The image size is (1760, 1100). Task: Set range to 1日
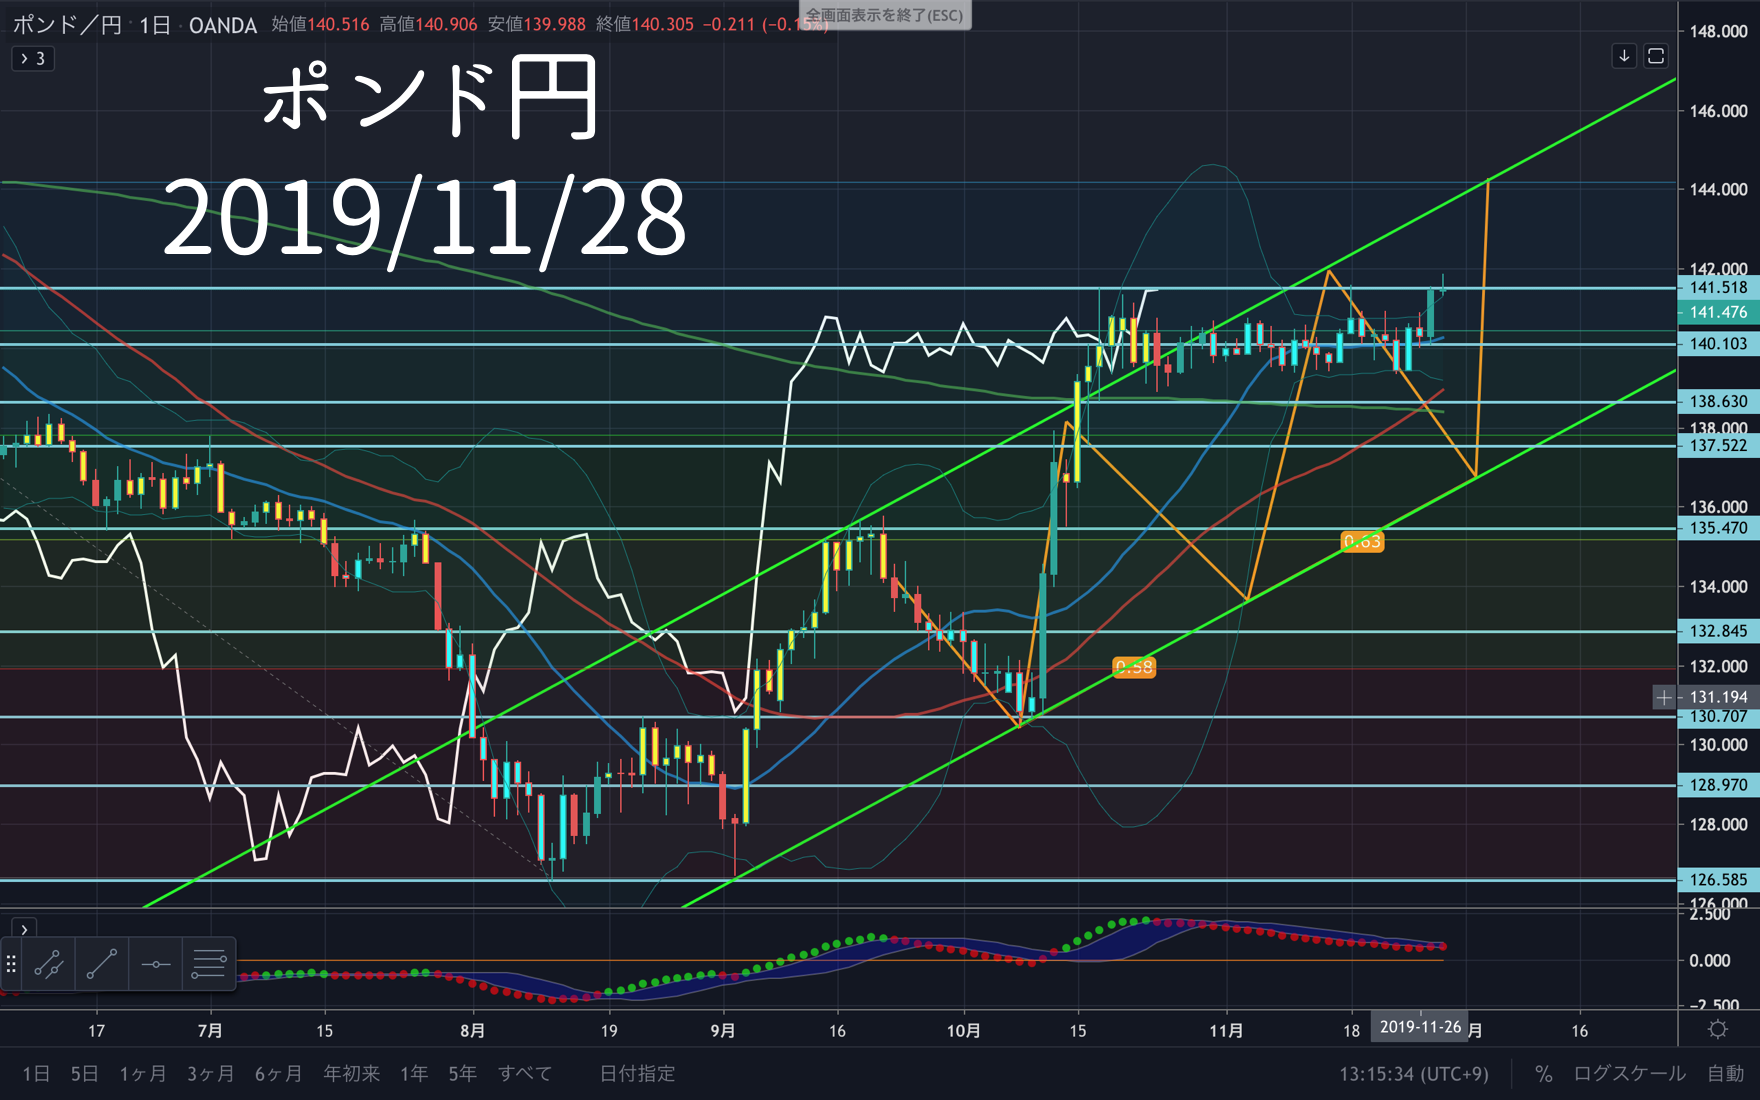coord(36,1073)
